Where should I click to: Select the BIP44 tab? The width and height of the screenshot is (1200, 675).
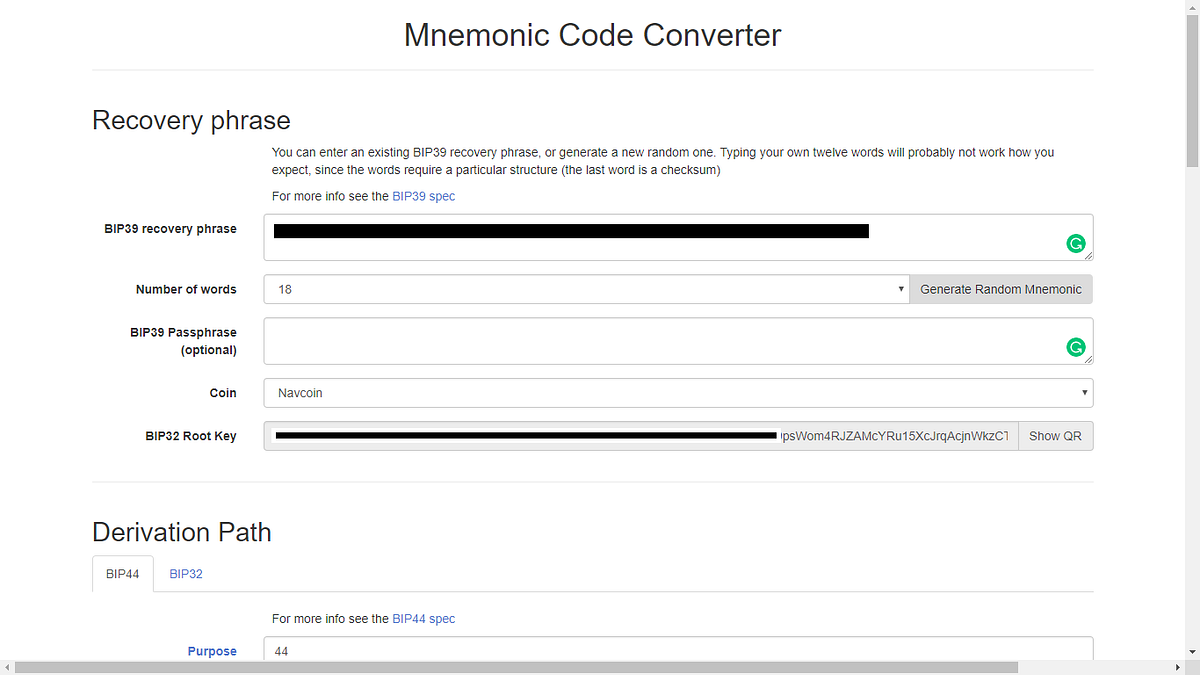122,573
